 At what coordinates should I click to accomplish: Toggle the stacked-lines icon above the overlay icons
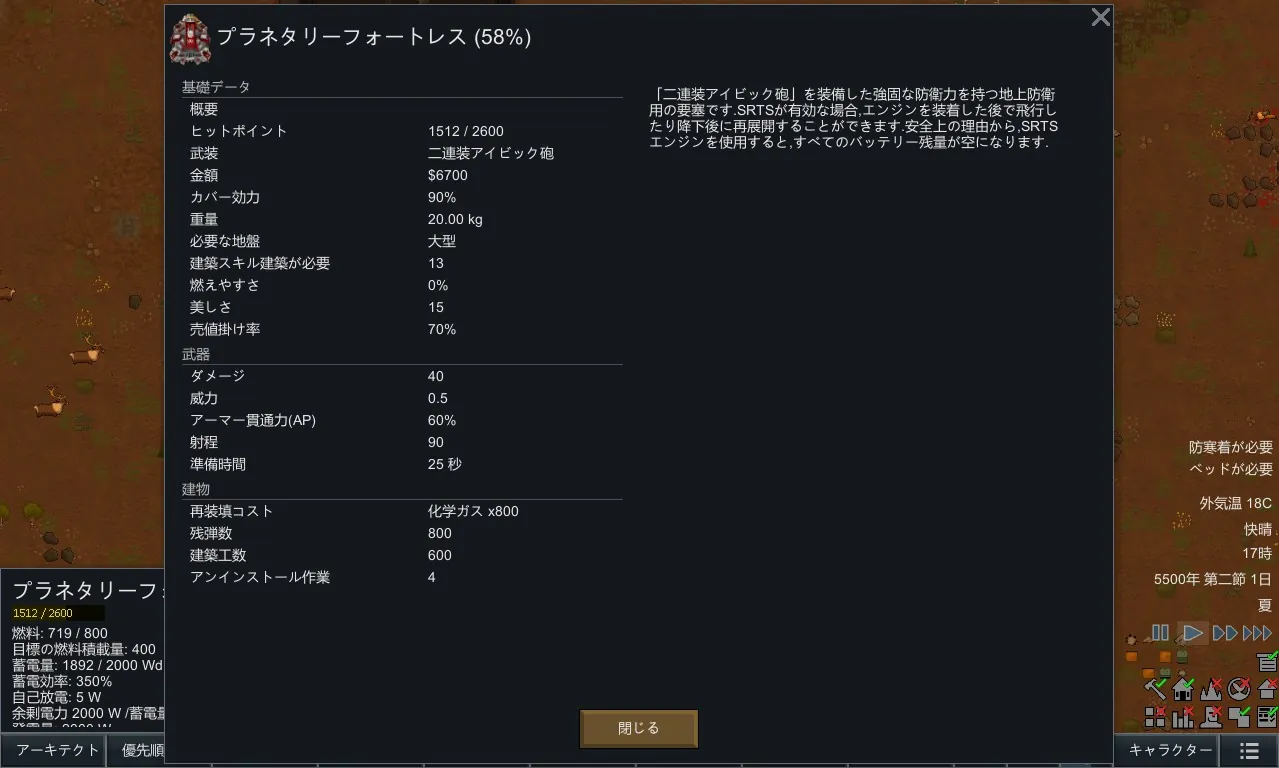[1267, 661]
